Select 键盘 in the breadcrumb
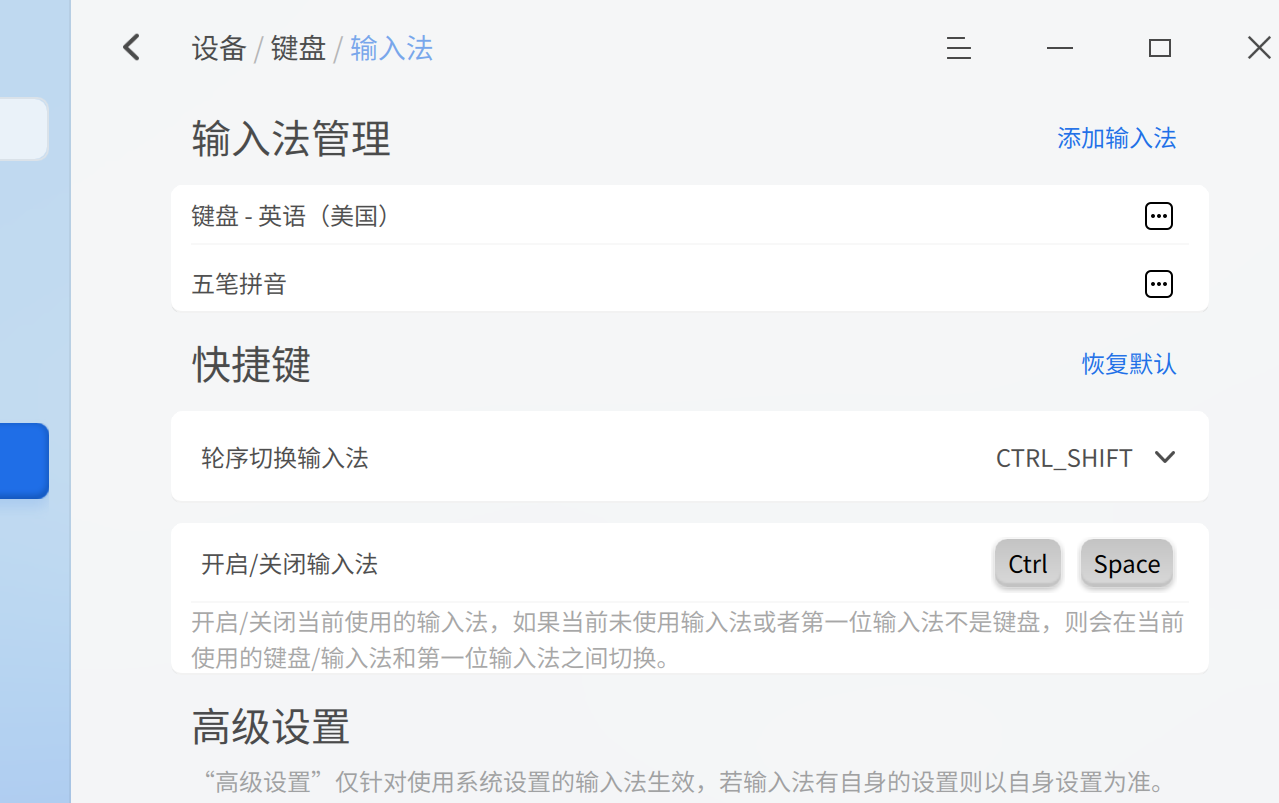Viewport: 1279px width, 803px height. (297, 47)
